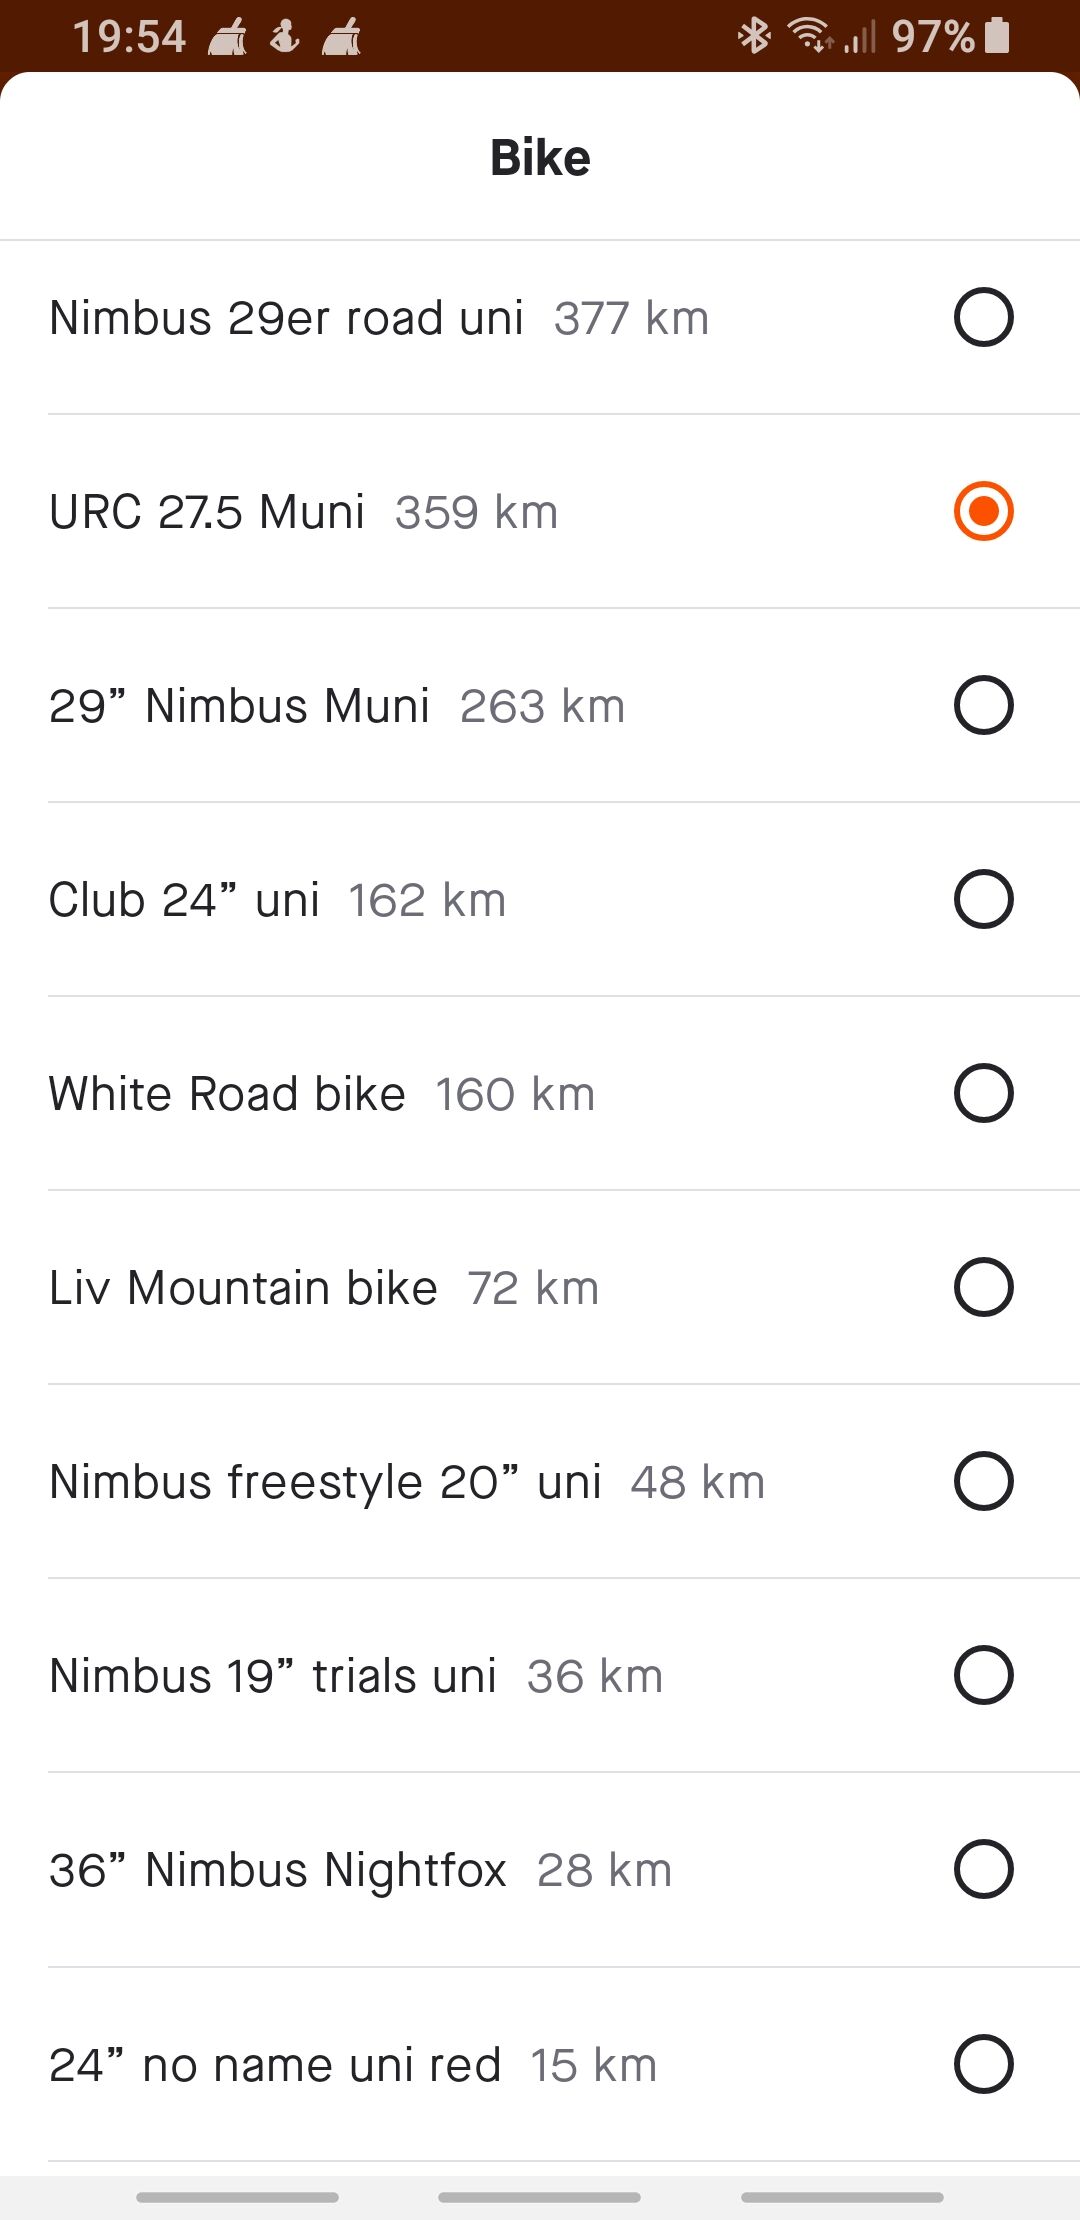Tap the Bike sheet title
Image resolution: width=1080 pixels, height=2220 pixels.
tap(540, 158)
